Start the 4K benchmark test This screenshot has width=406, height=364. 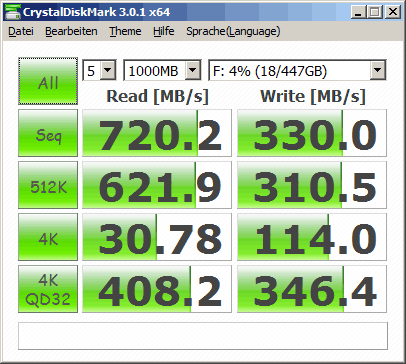(48, 237)
